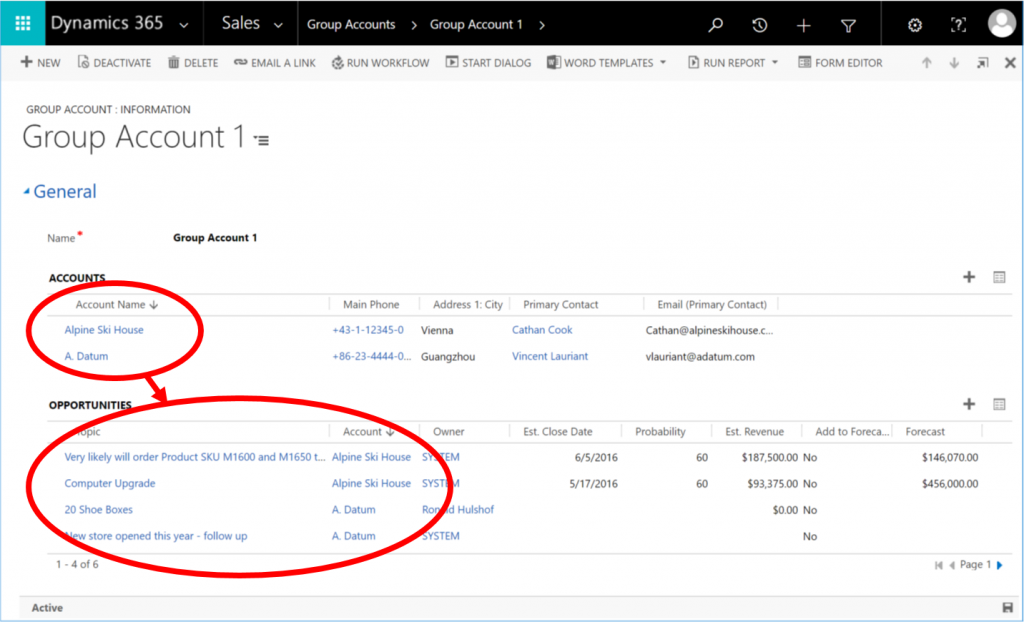The image size is (1024, 622).
Task: Open the Dynamics 365 dropdown chevron
Action: point(184,25)
